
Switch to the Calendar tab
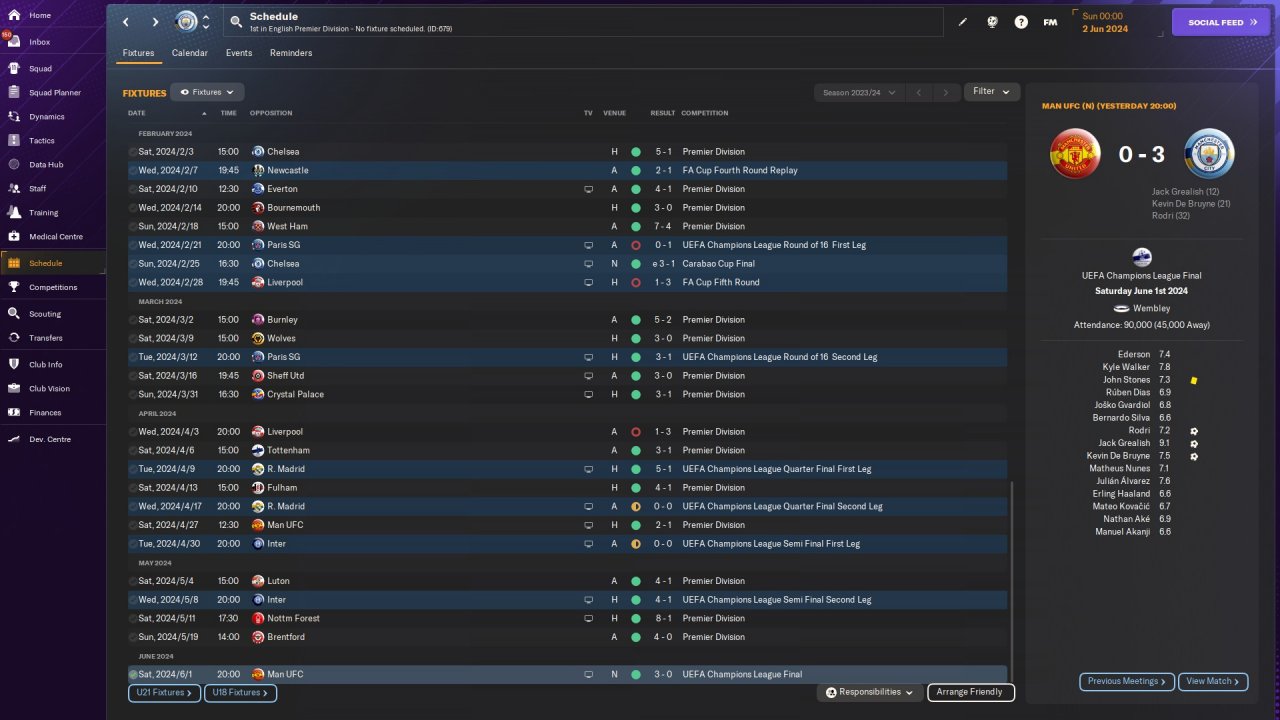(x=189, y=53)
